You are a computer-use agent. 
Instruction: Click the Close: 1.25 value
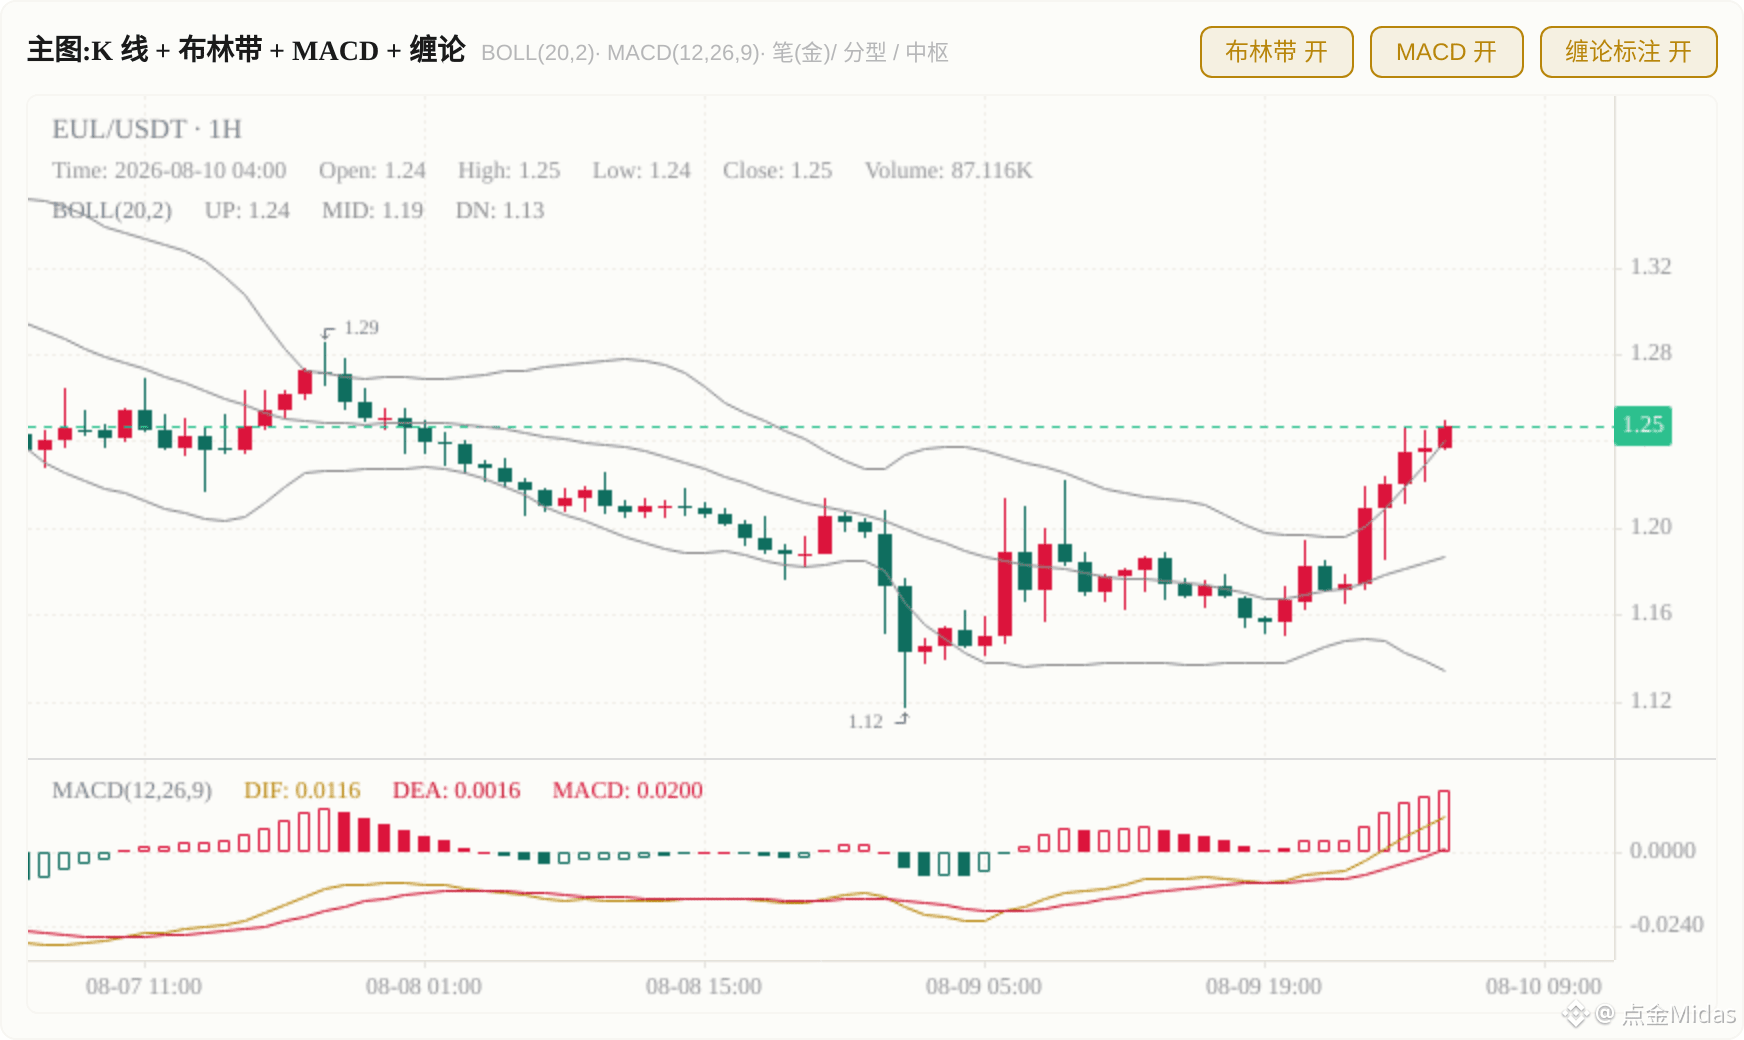click(x=777, y=170)
